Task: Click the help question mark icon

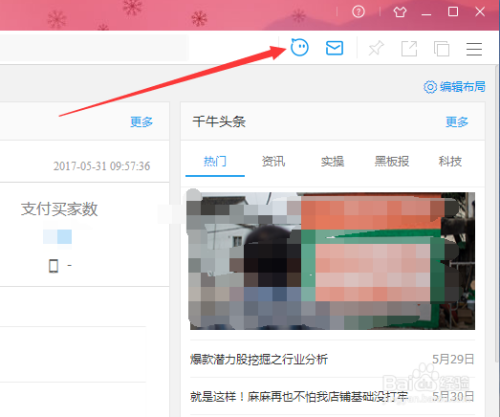Action: point(358,12)
